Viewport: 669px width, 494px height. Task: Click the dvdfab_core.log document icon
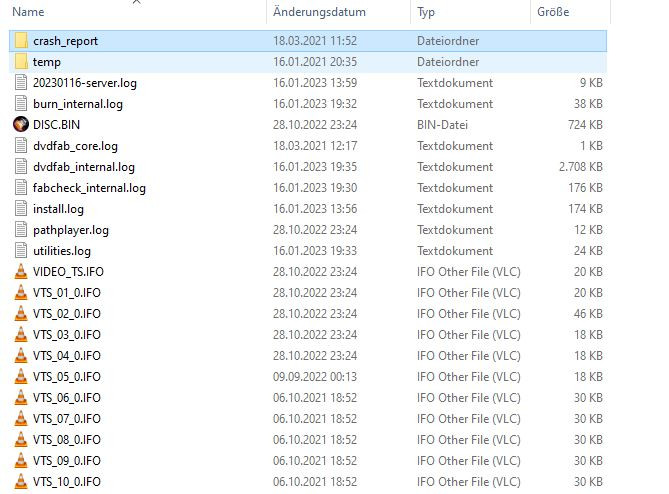[x=21, y=146]
